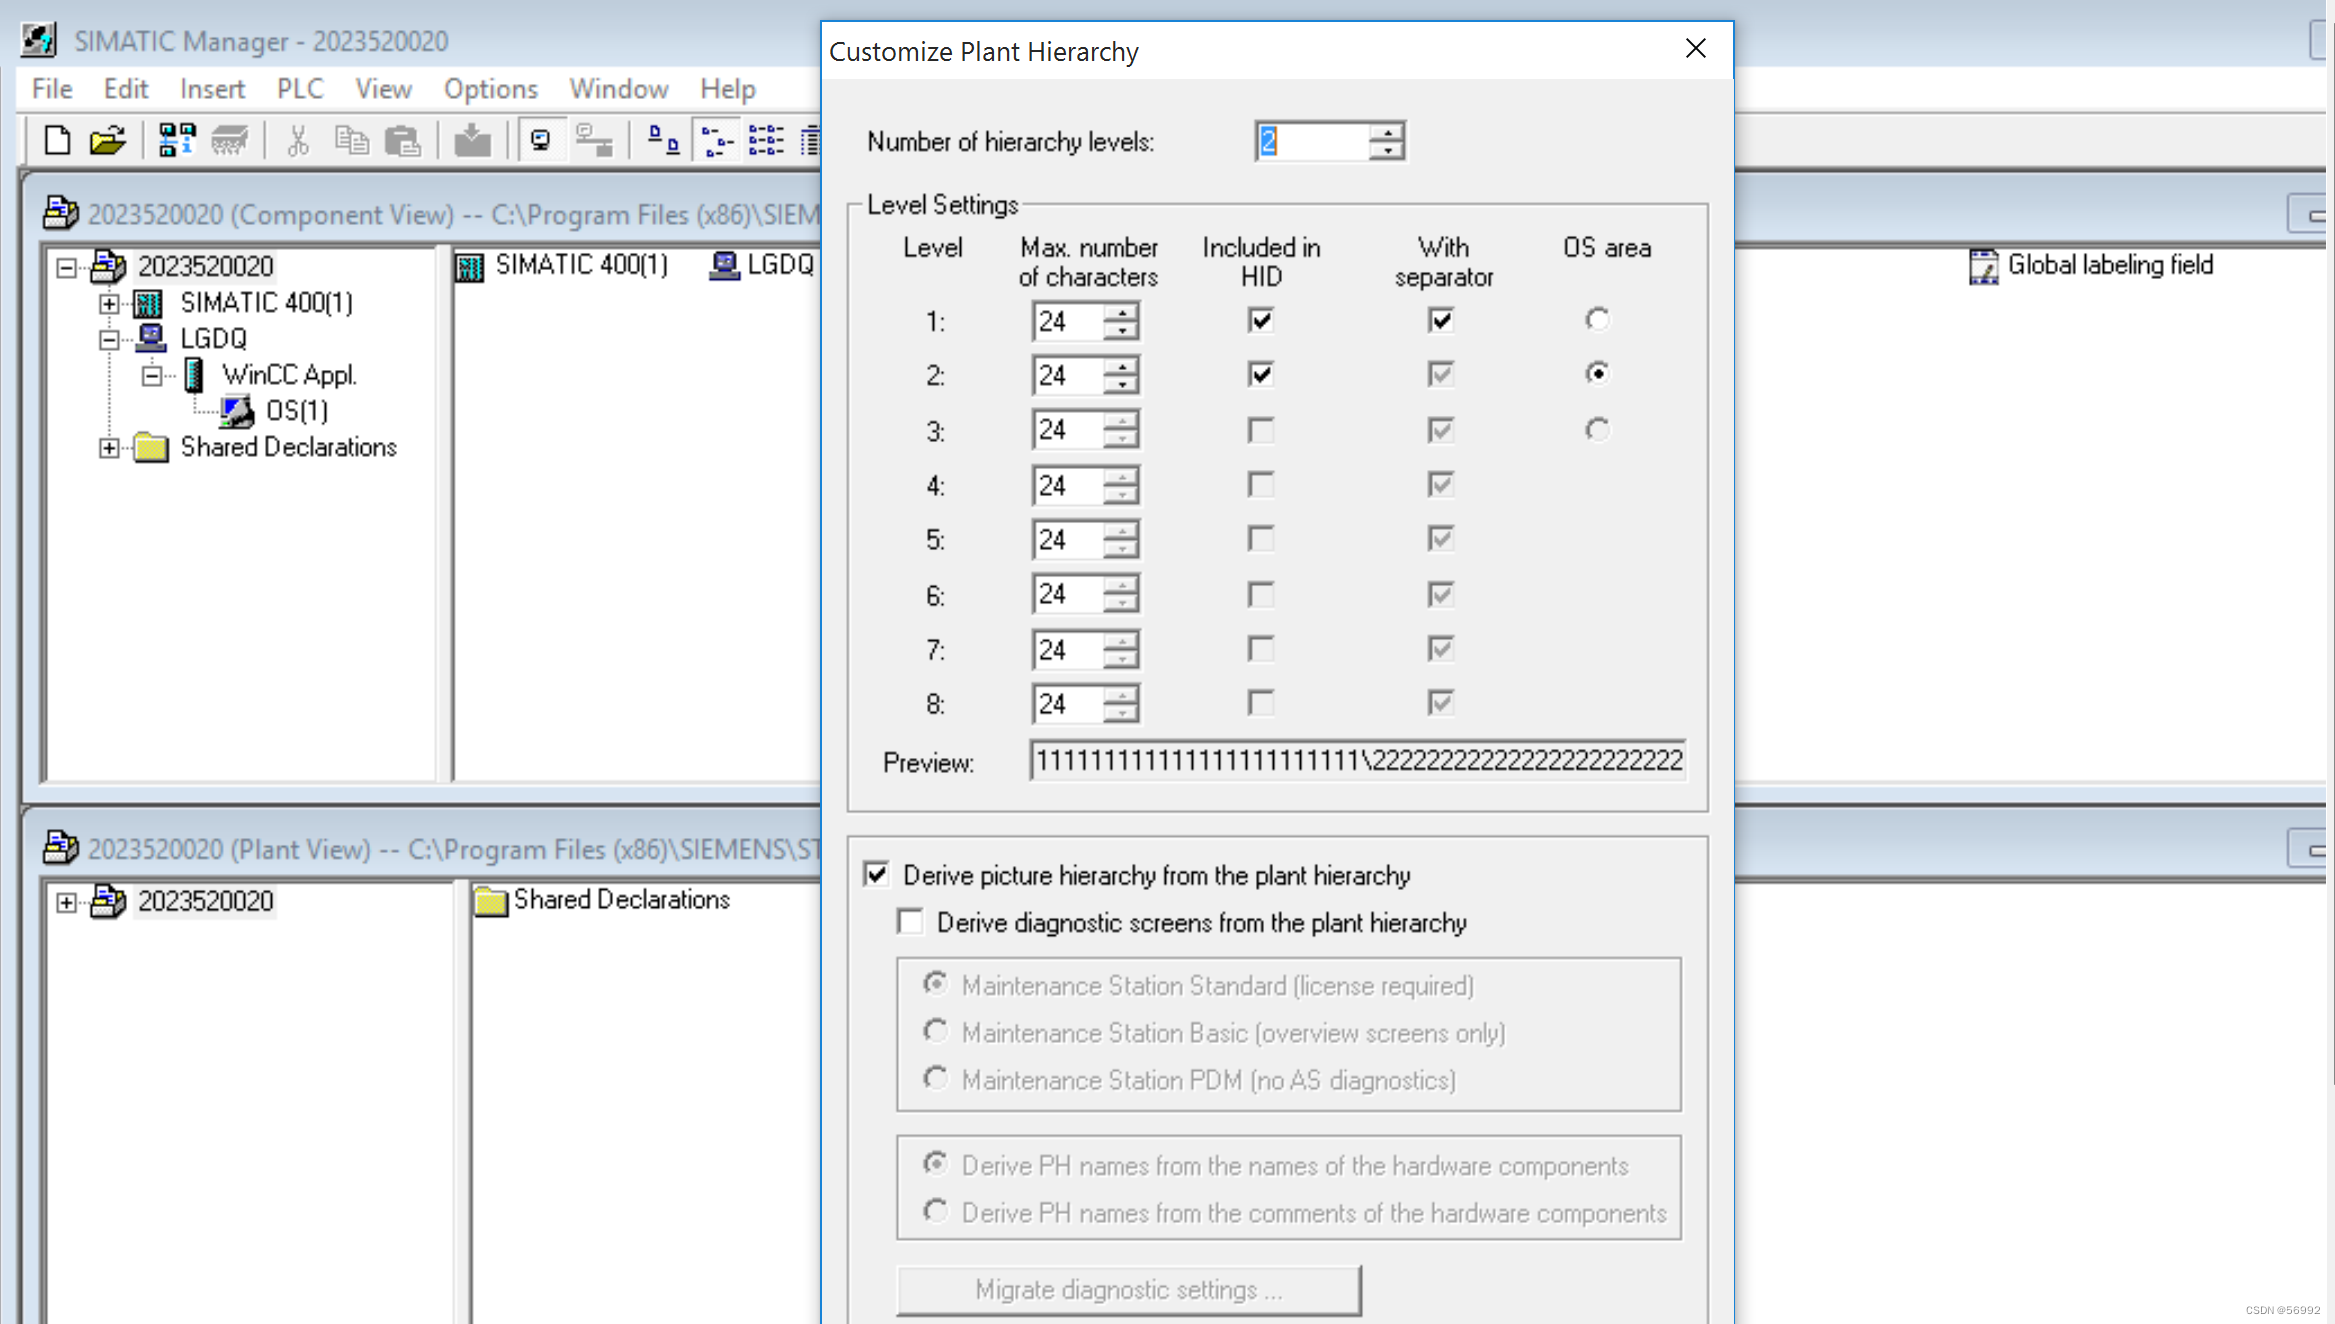Image resolution: width=2335 pixels, height=1324 pixels.
Task: Click the Download to PLC toolbar icon
Action: pos(472,140)
